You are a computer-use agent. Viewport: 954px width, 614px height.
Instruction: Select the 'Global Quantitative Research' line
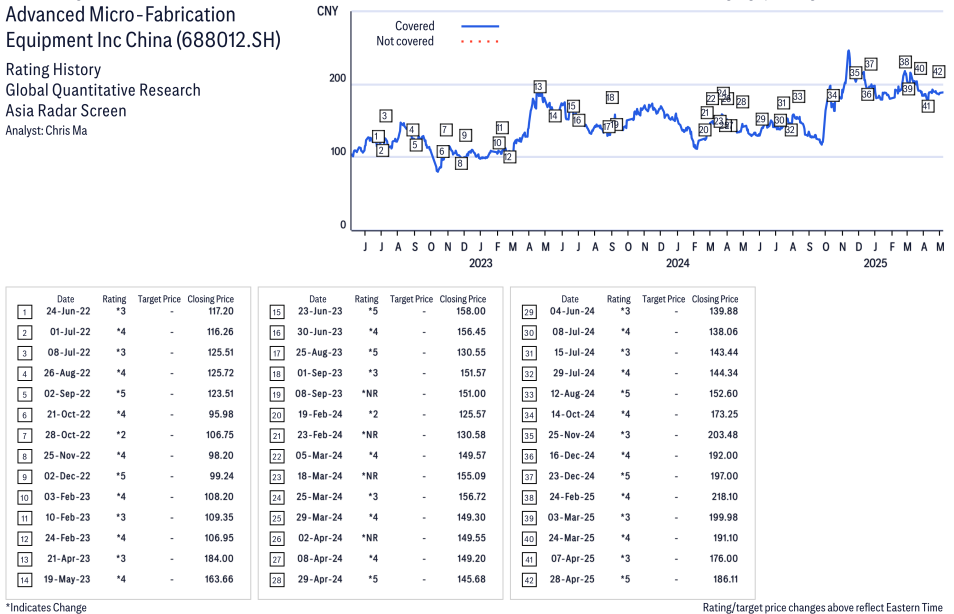(103, 90)
